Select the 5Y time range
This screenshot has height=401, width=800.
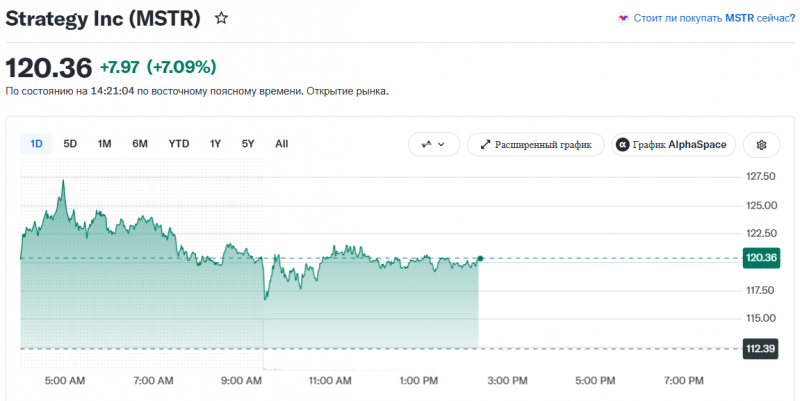click(x=248, y=144)
